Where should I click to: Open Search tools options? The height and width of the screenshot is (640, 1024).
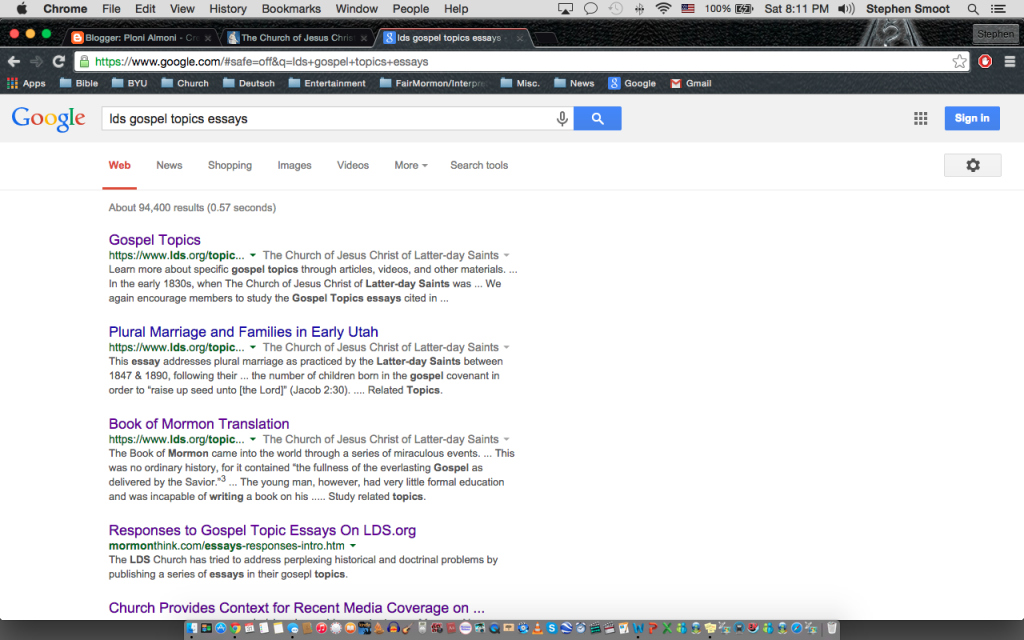click(x=479, y=165)
